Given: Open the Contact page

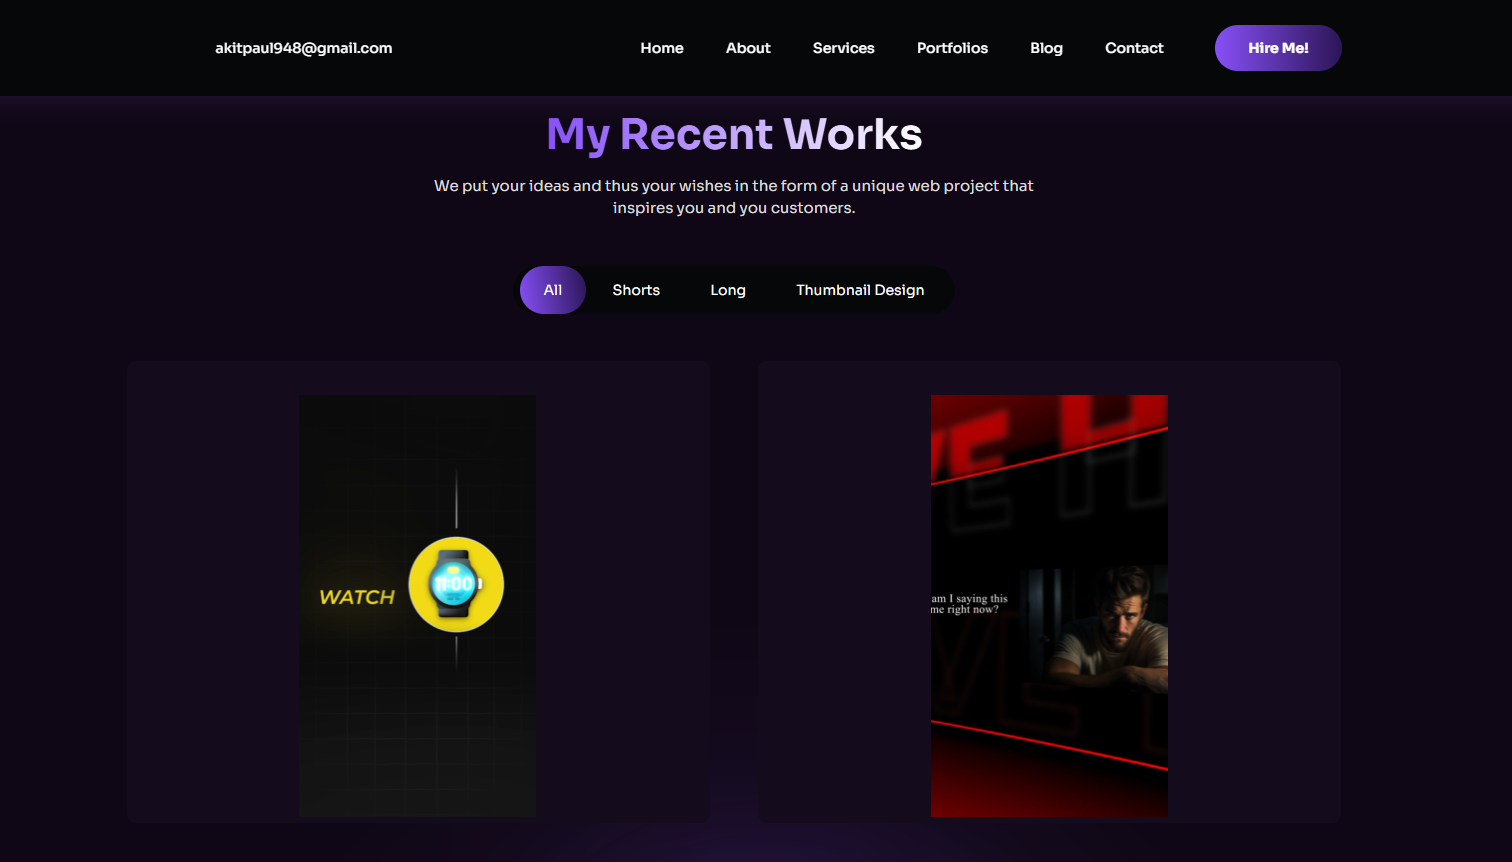Looking at the screenshot, I should (1134, 47).
